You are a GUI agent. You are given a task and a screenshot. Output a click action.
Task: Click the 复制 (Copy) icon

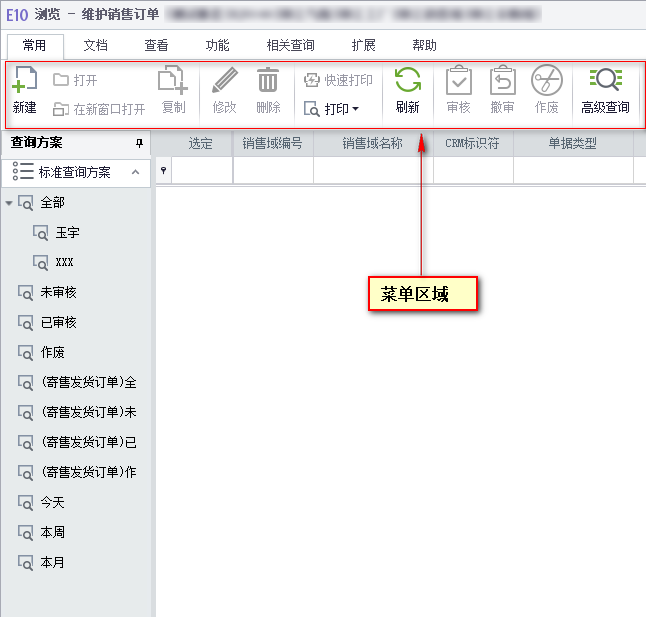tap(173, 82)
